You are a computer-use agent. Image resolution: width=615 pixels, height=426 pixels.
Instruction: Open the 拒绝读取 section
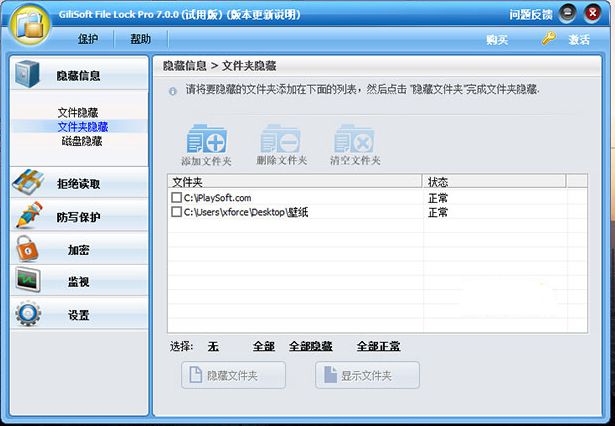click(79, 183)
